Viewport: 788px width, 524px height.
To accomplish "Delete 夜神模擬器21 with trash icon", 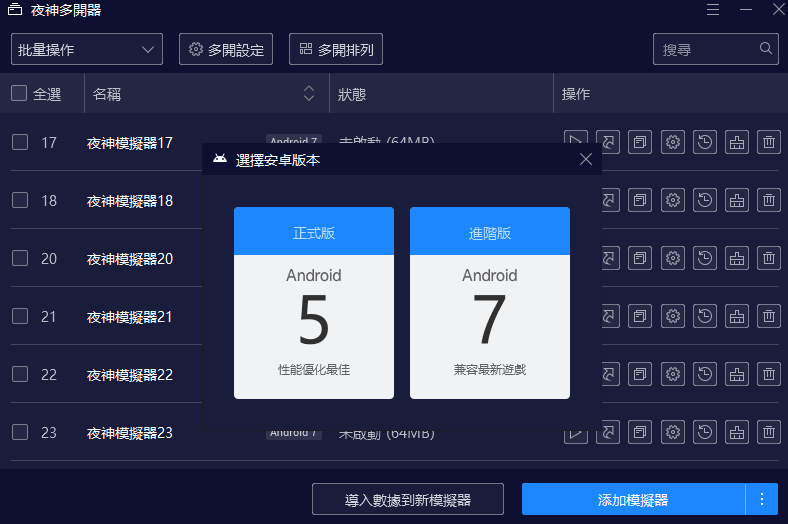I will point(769,316).
